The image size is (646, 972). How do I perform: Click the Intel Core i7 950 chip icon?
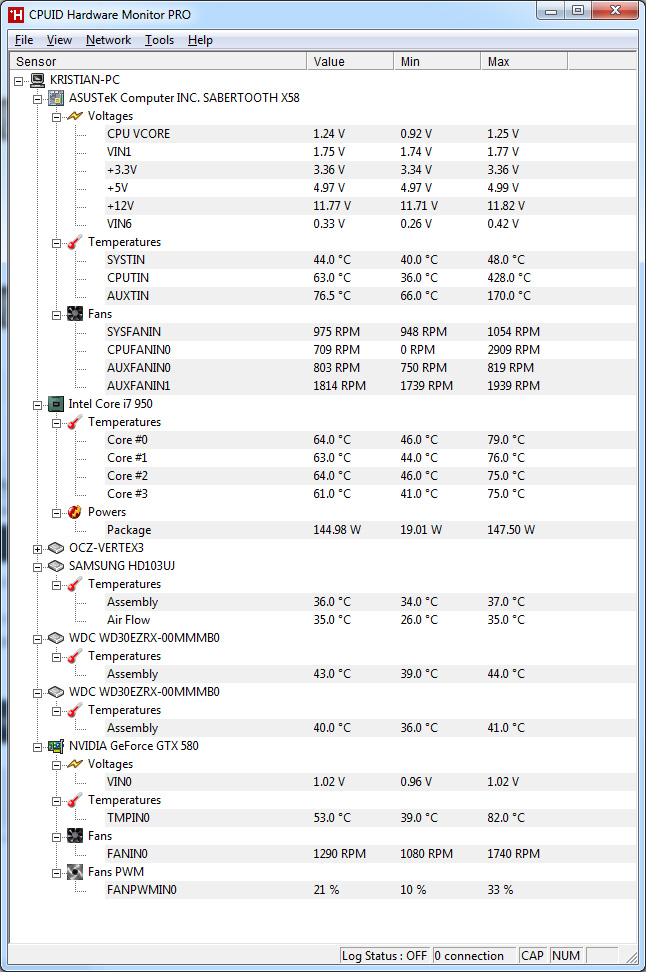(56, 404)
